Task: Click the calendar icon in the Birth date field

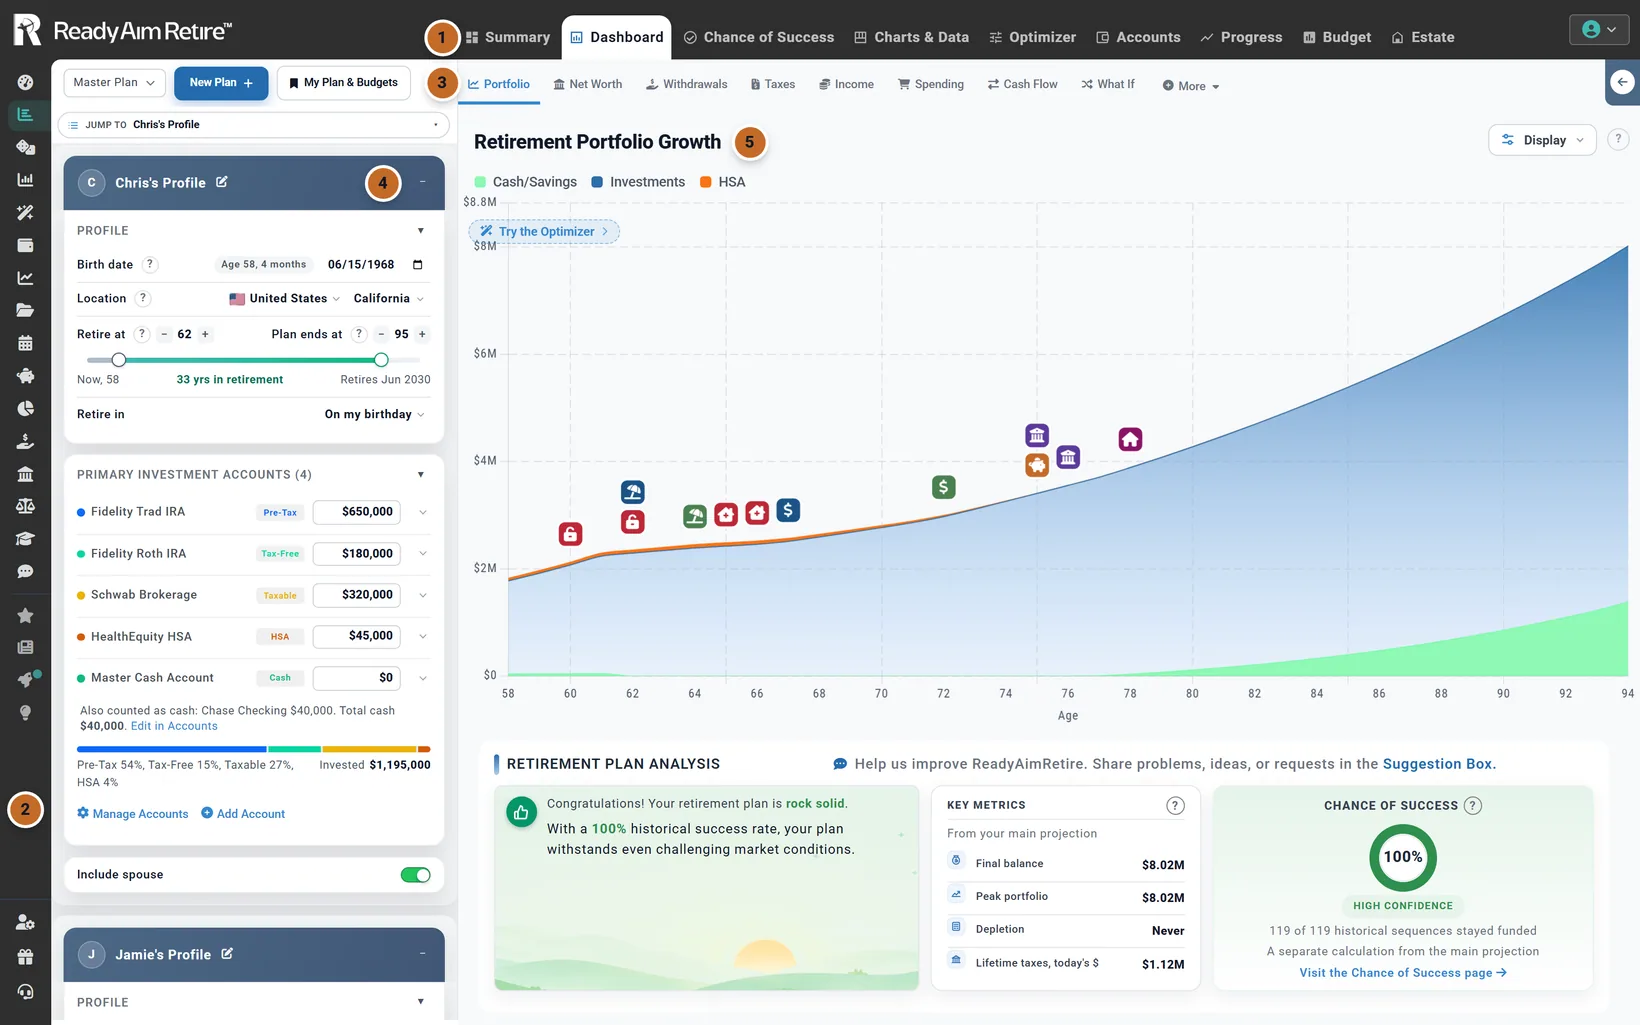Action: tap(417, 265)
